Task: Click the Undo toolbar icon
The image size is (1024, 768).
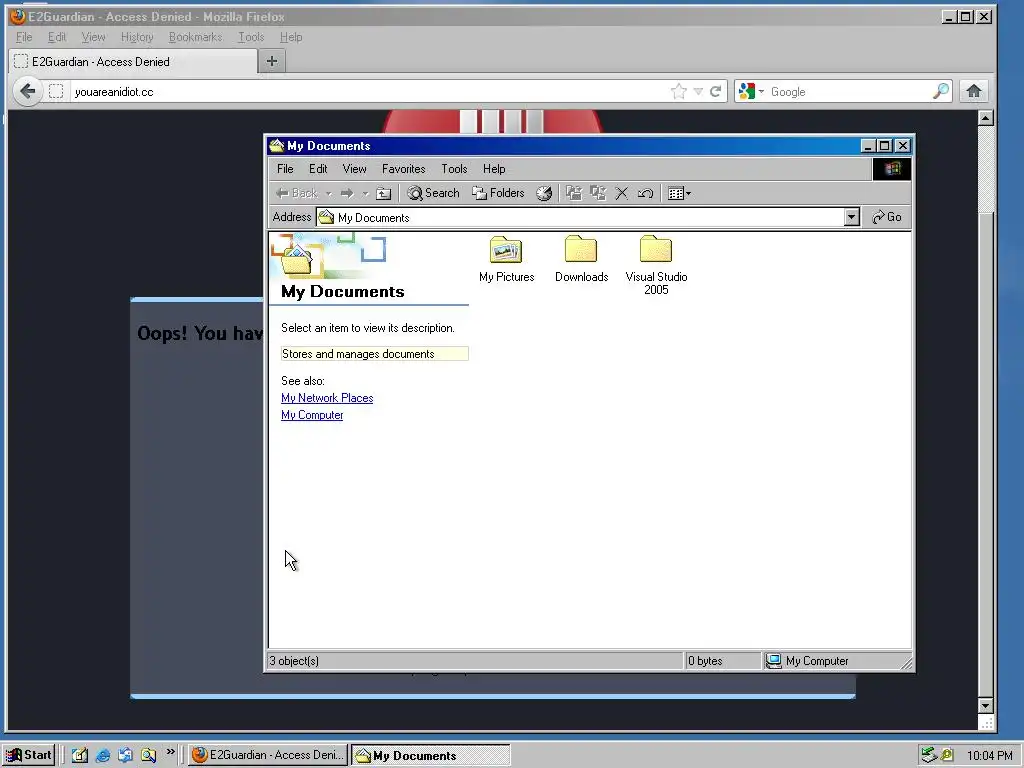Action: 645,193
